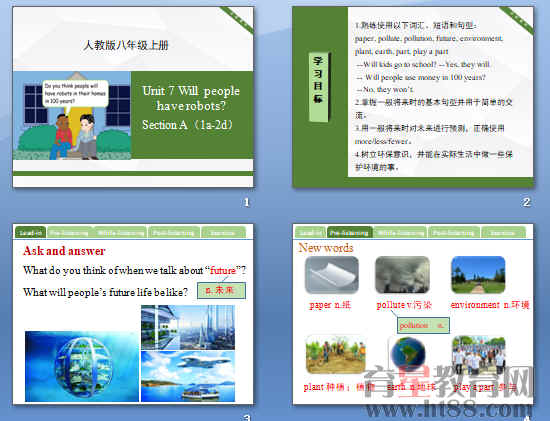Select the planting trees picture
Screen dimensions: 550x421
(336, 355)
